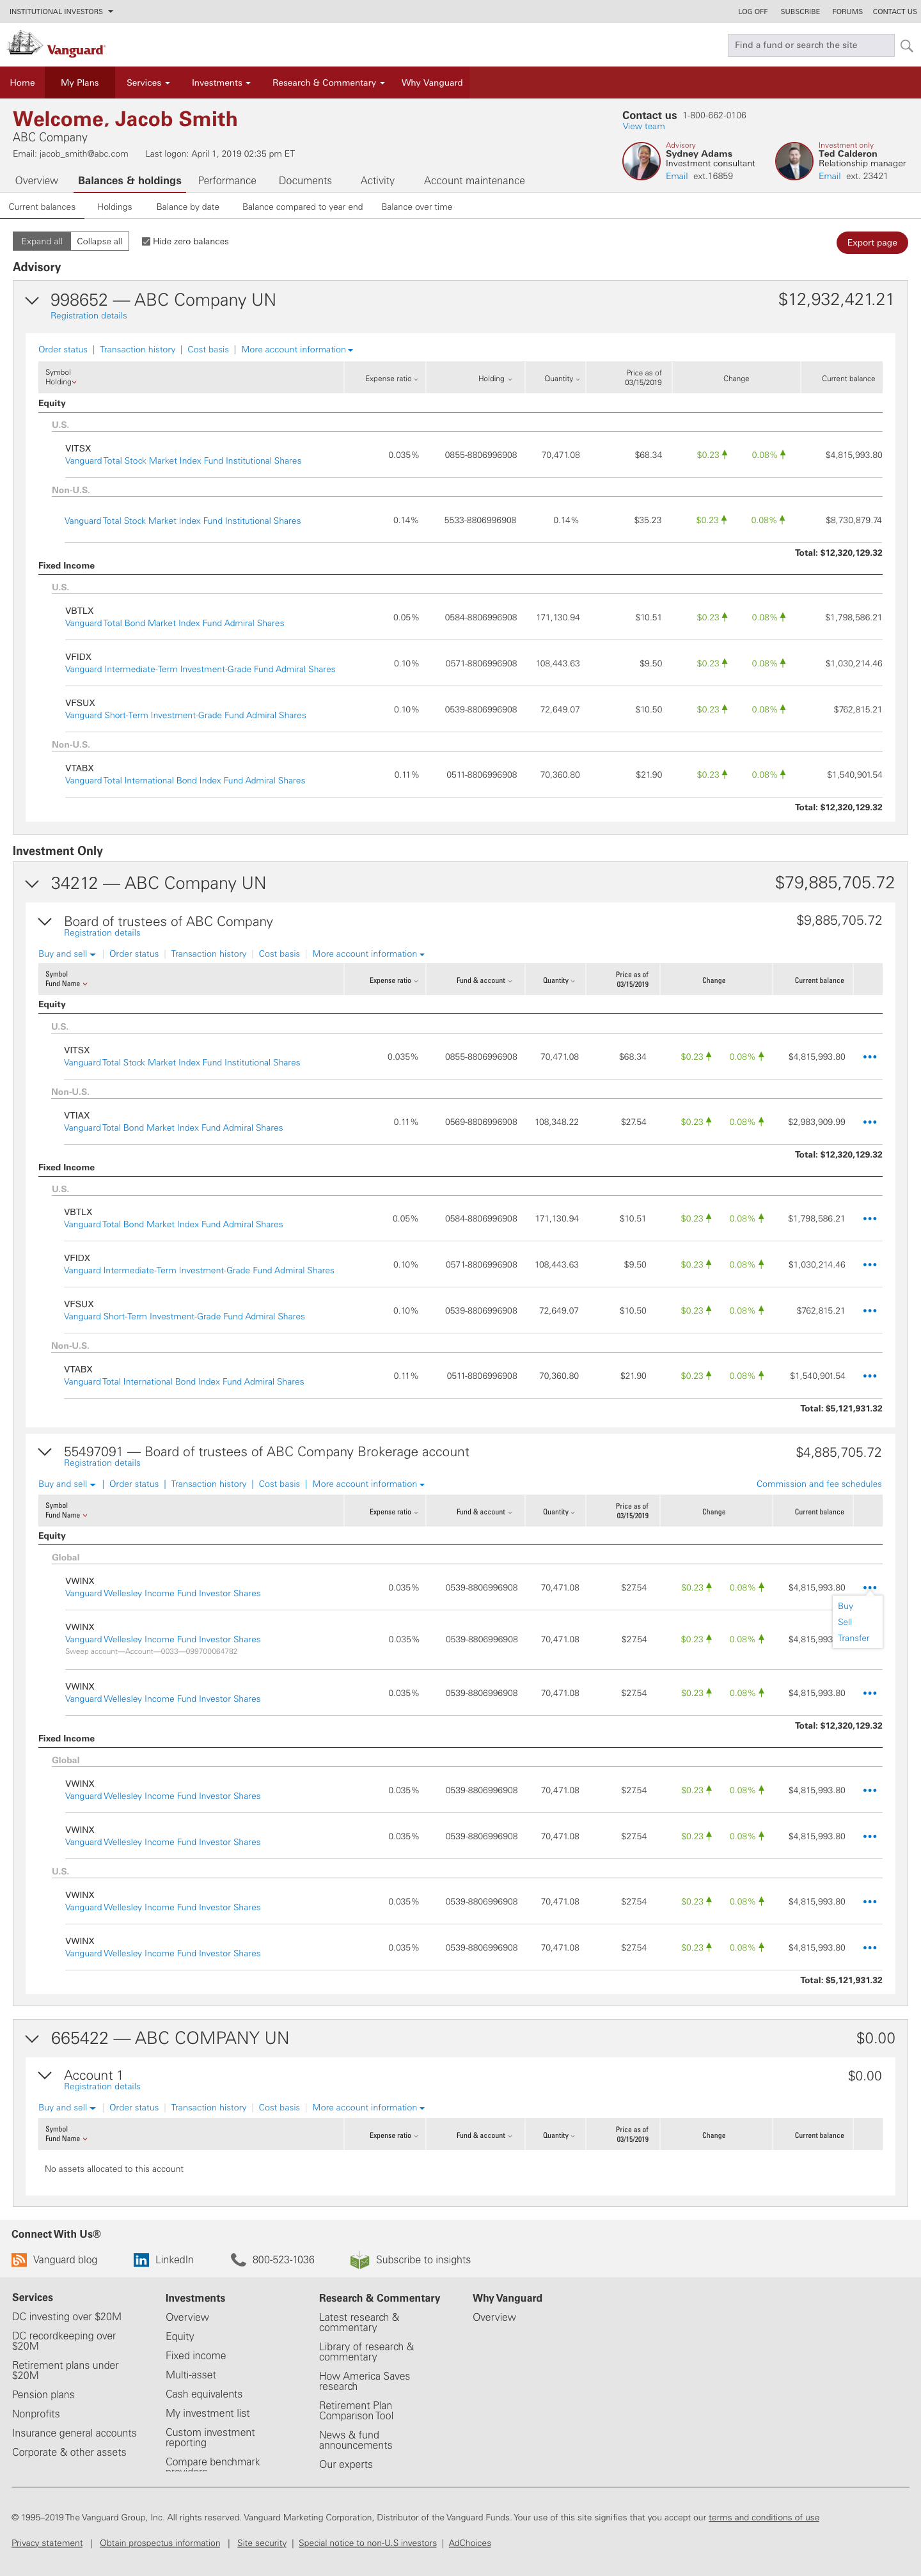Email Ted Calderon via the Email link
The height and width of the screenshot is (2576, 921).
point(829,176)
